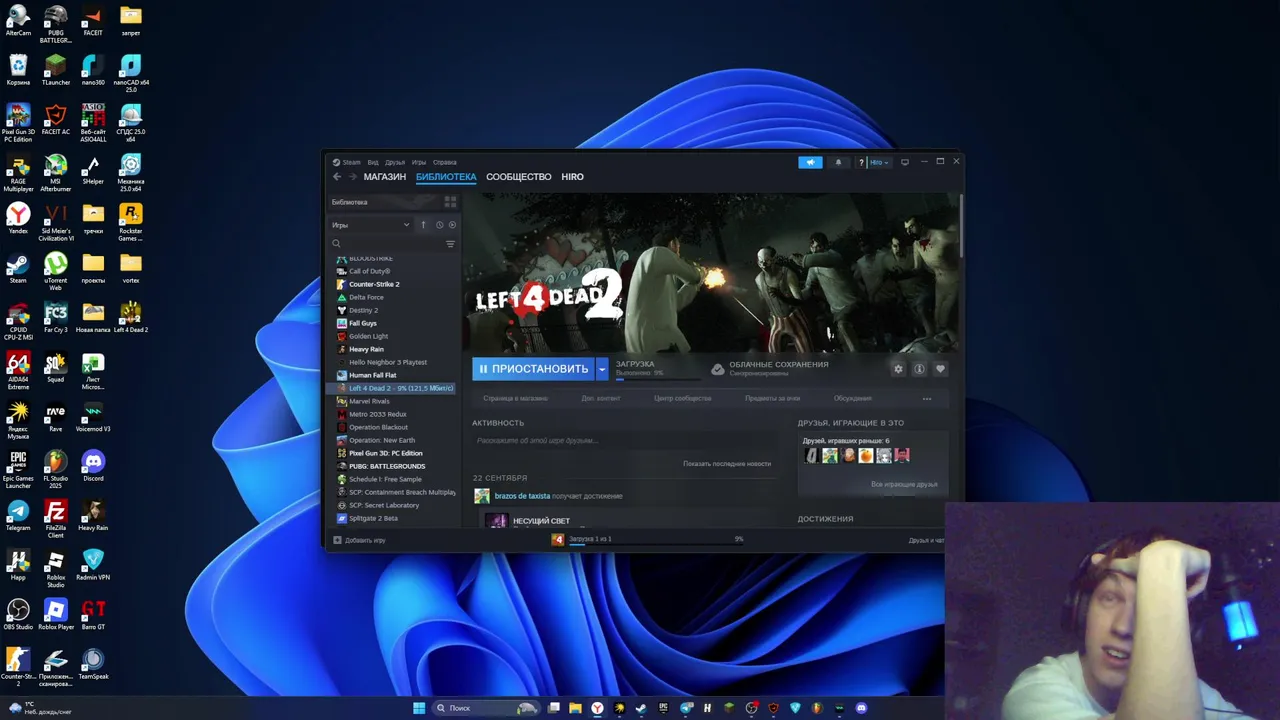
Task: Click the plus icon for Add a game
Action: (x=337, y=540)
